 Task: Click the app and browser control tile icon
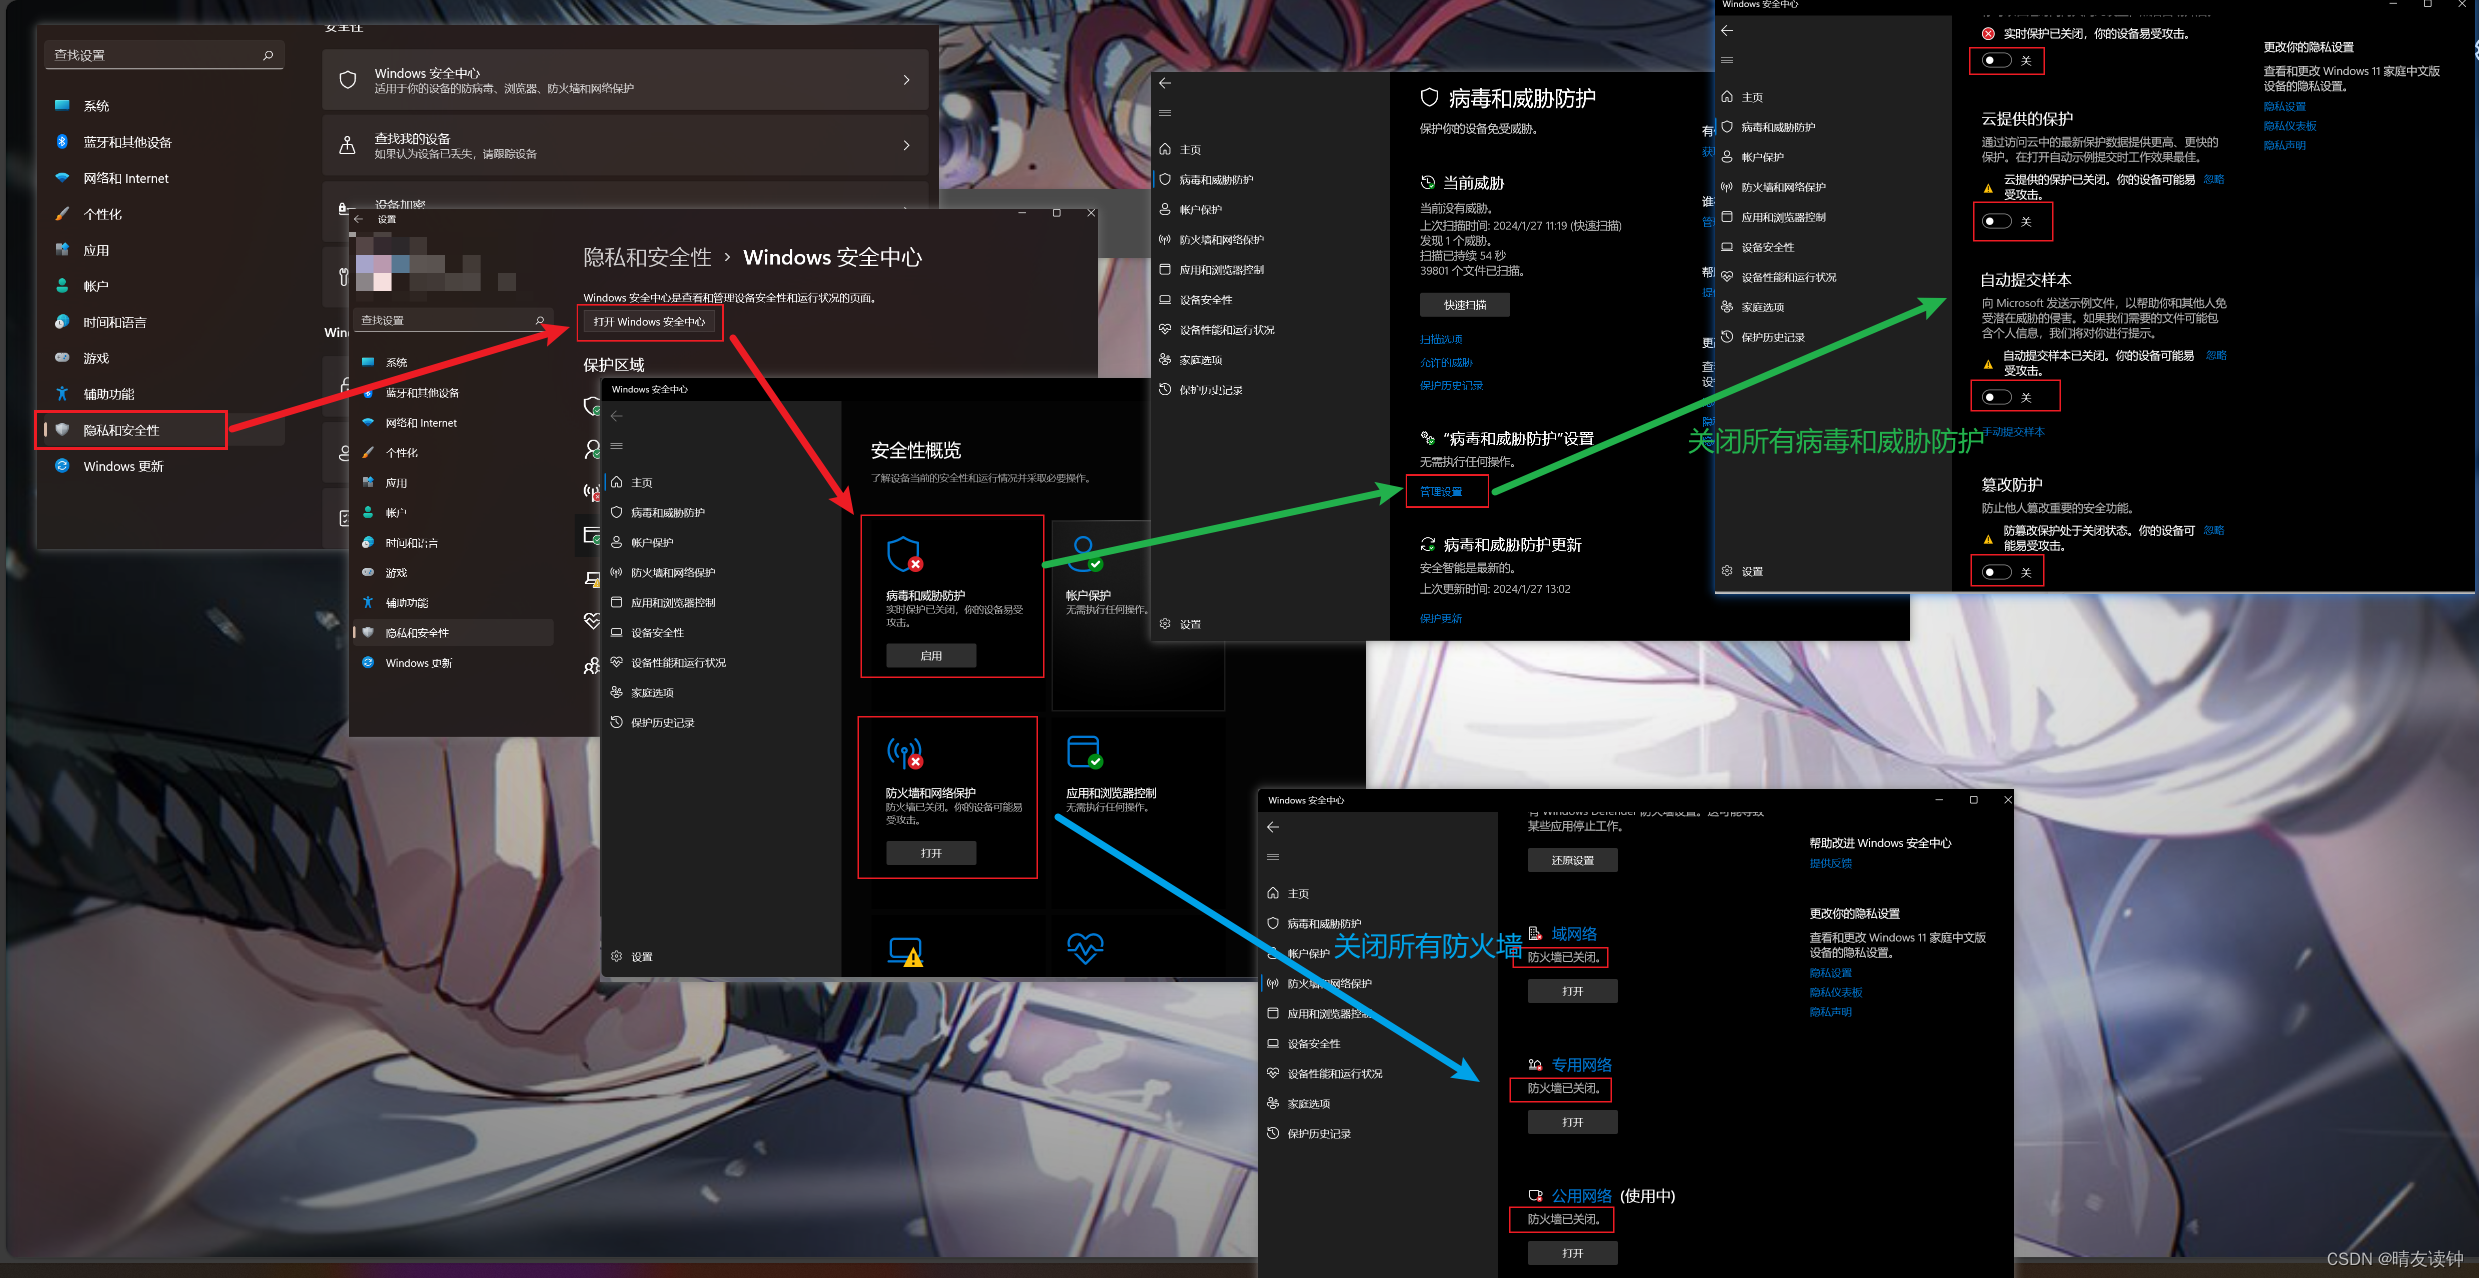[1084, 752]
